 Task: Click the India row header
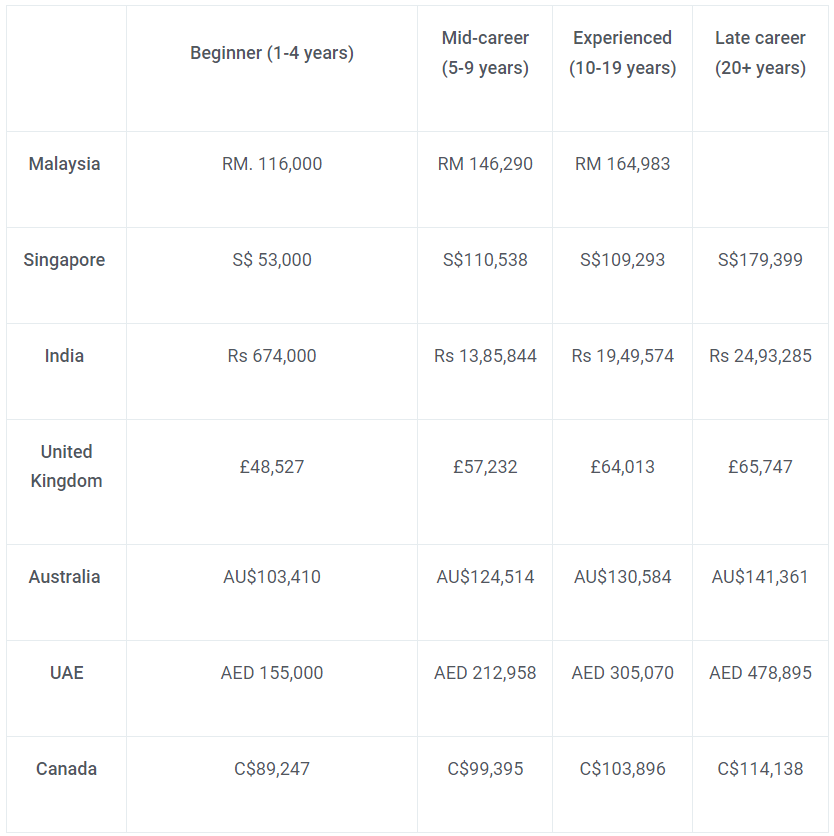[65, 356]
